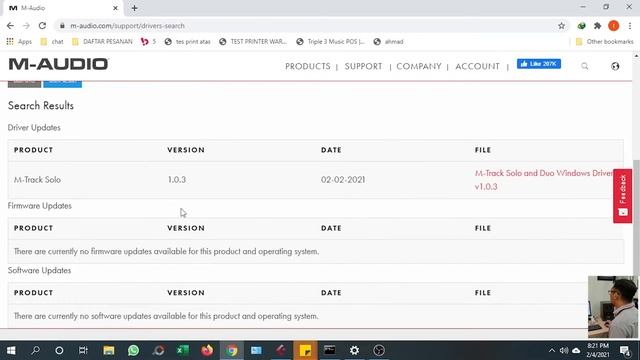Open OBS Studio from the taskbar
This screenshot has width=640, height=360.
379,350
